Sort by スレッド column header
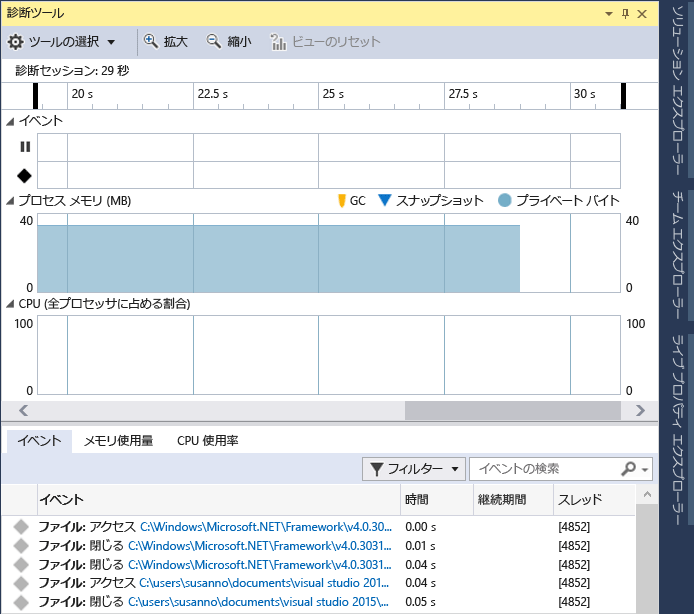 [594, 500]
